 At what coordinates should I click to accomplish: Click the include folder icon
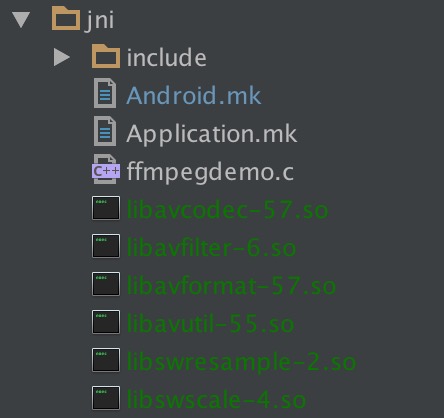[106, 56]
